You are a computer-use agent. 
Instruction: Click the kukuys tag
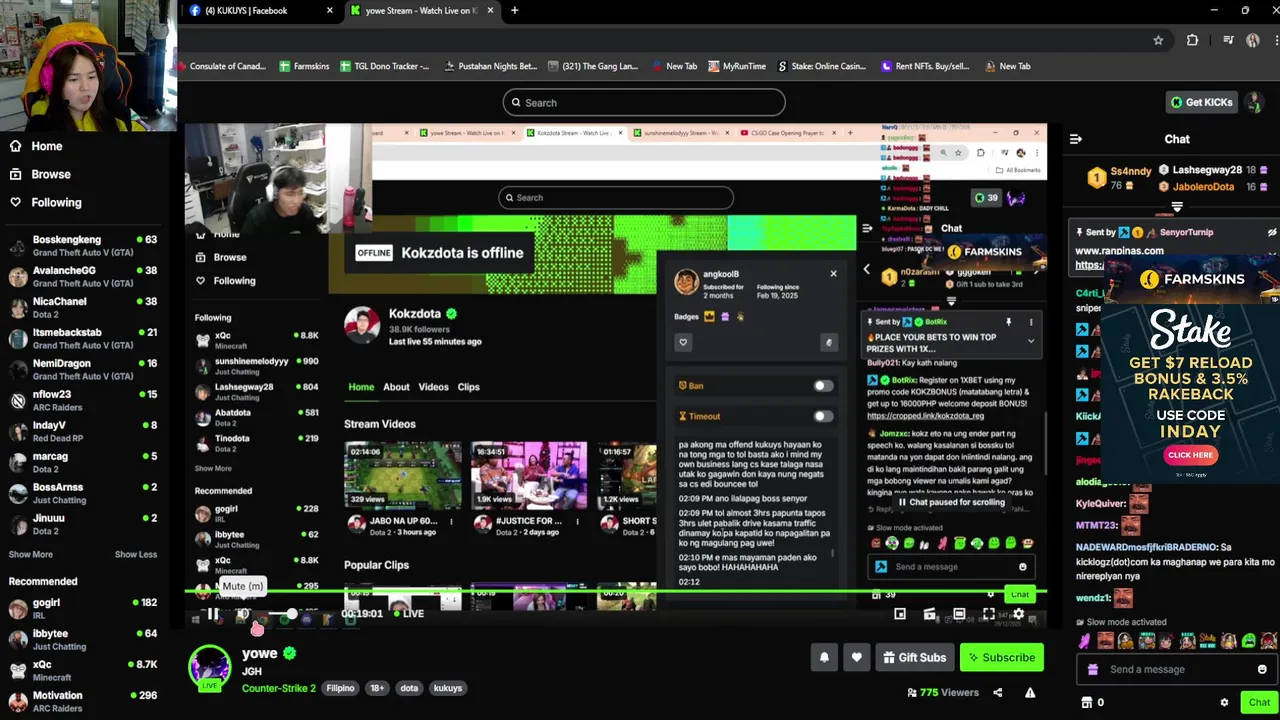click(448, 688)
